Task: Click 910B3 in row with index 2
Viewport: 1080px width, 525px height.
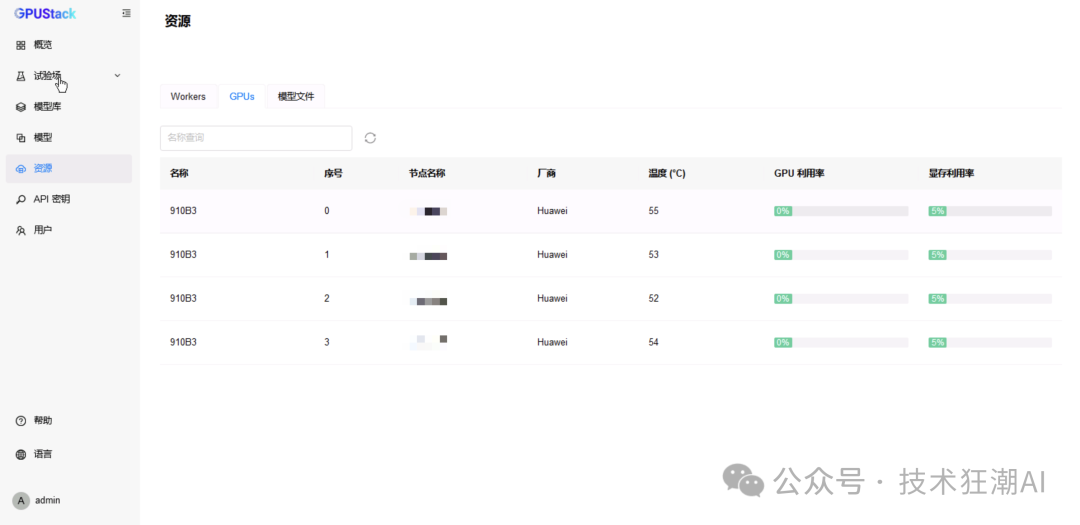Action: [183, 298]
